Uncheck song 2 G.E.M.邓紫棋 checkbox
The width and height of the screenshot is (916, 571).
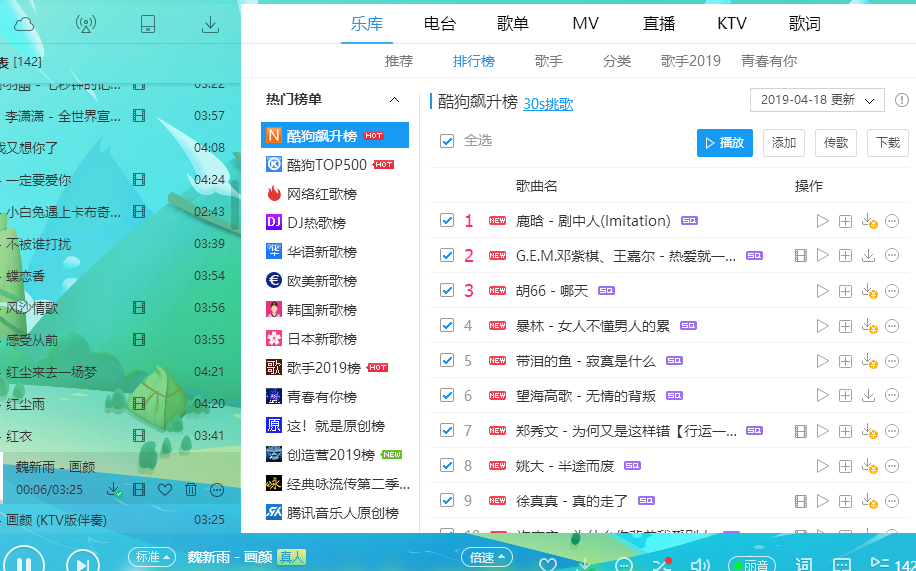(x=447, y=255)
